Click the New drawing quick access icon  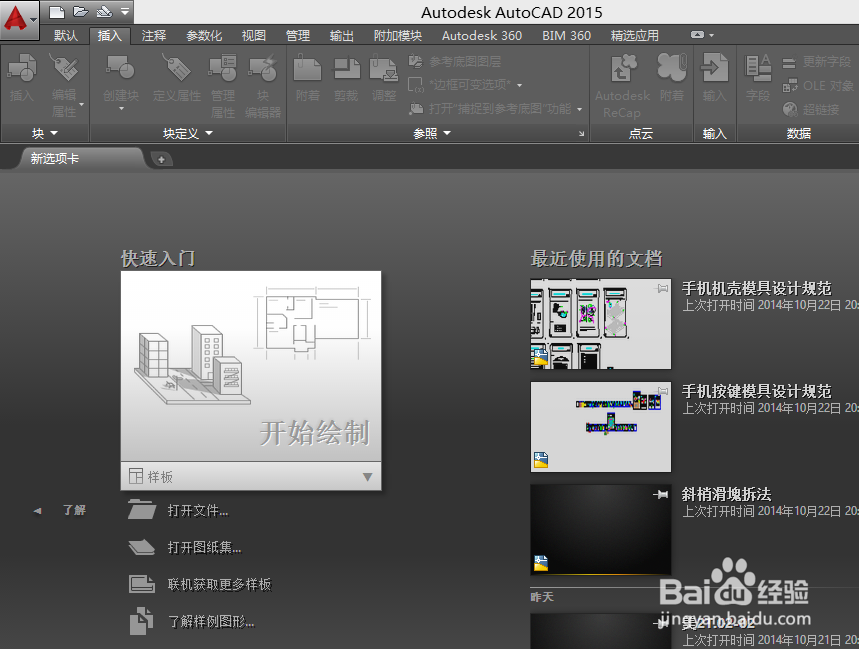(x=57, y=12)
